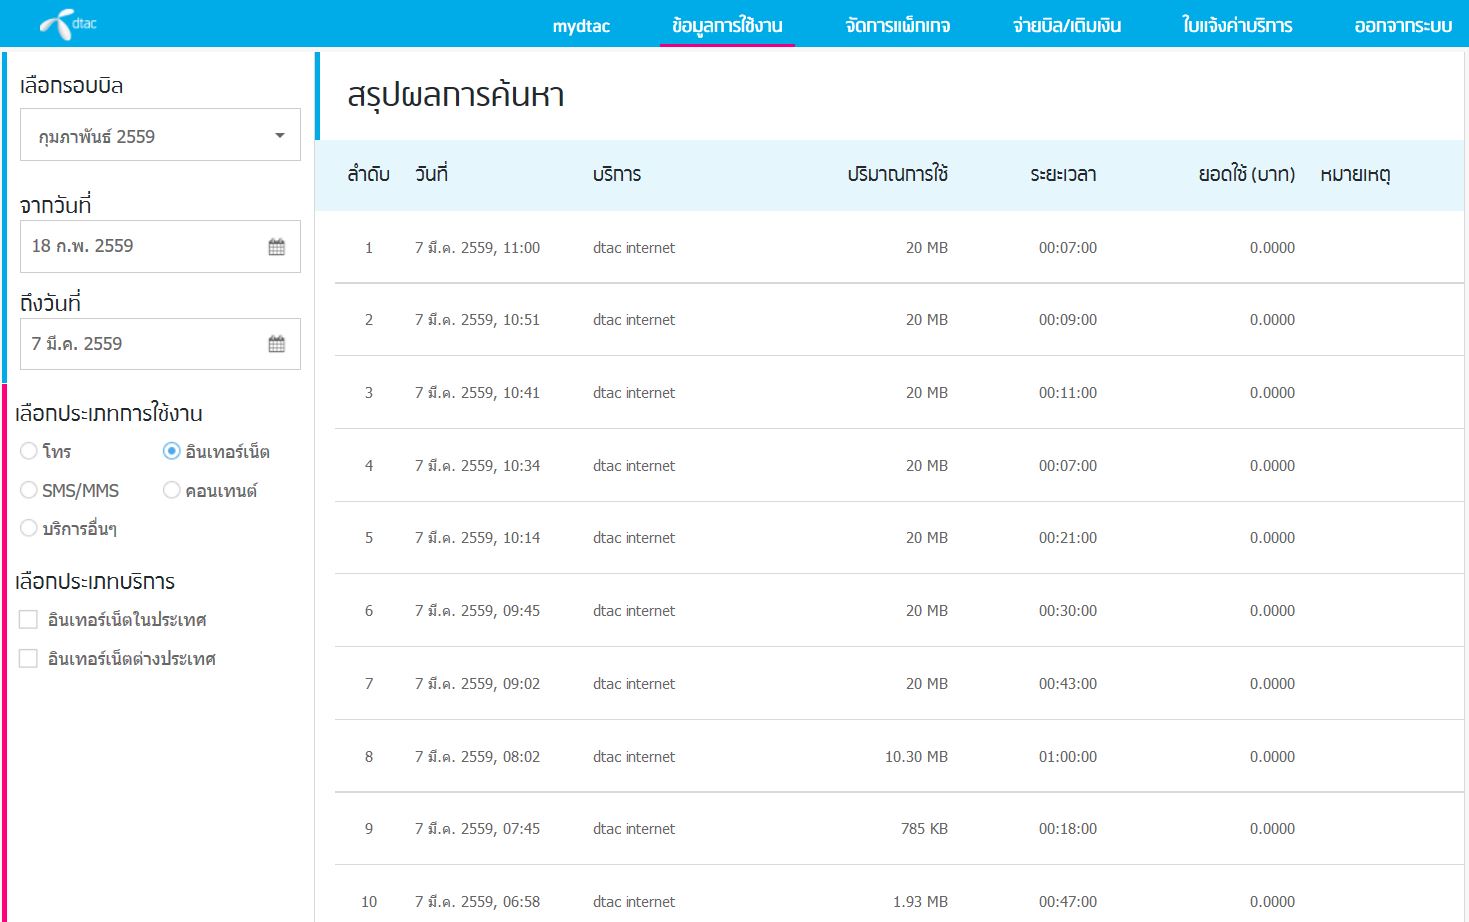Open calendar icon for จากวันที่ field

coord(277,247)
